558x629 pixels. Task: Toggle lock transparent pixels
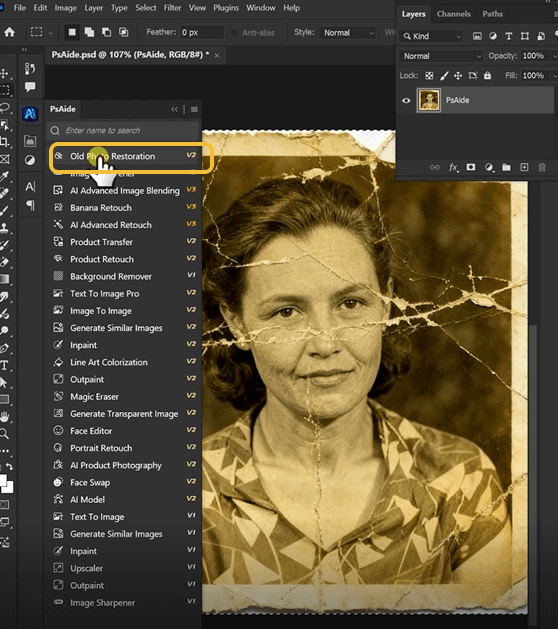pos(429,75)
